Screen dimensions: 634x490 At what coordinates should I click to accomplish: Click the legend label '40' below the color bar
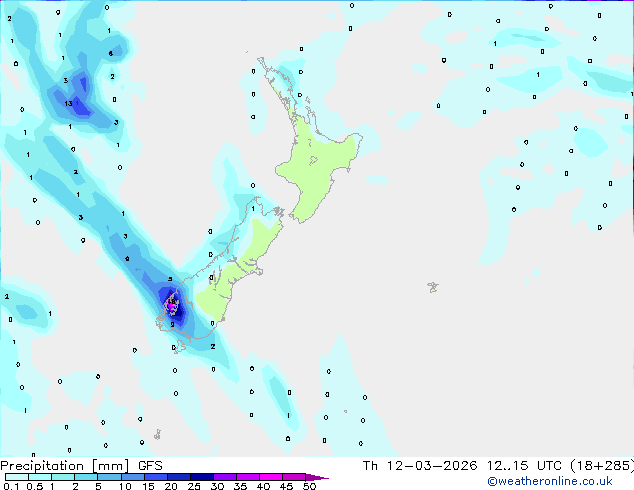[263, 486]
